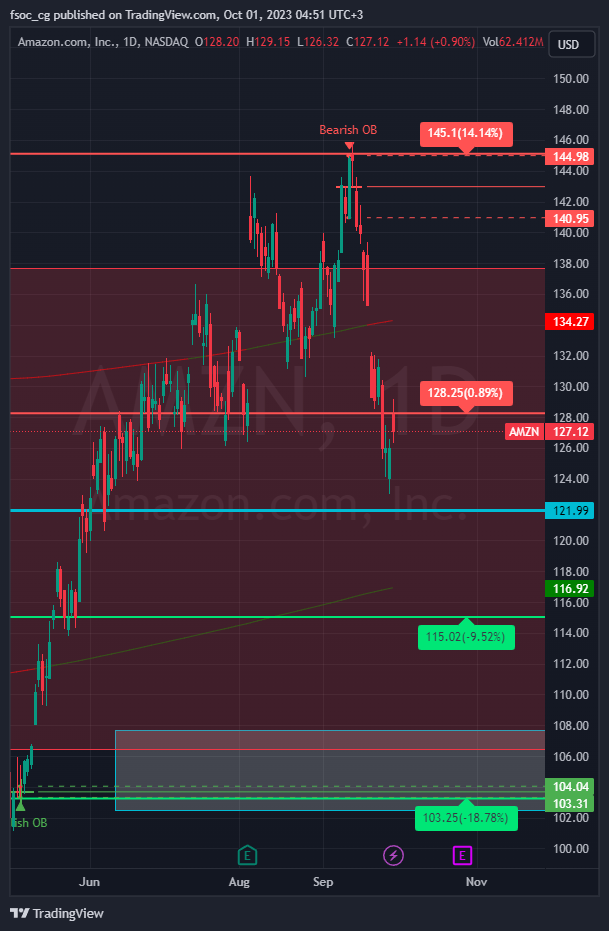This screenshot has width=609, height=931.
Task: Click the AMZN price line label
Action: click(524, 432)
